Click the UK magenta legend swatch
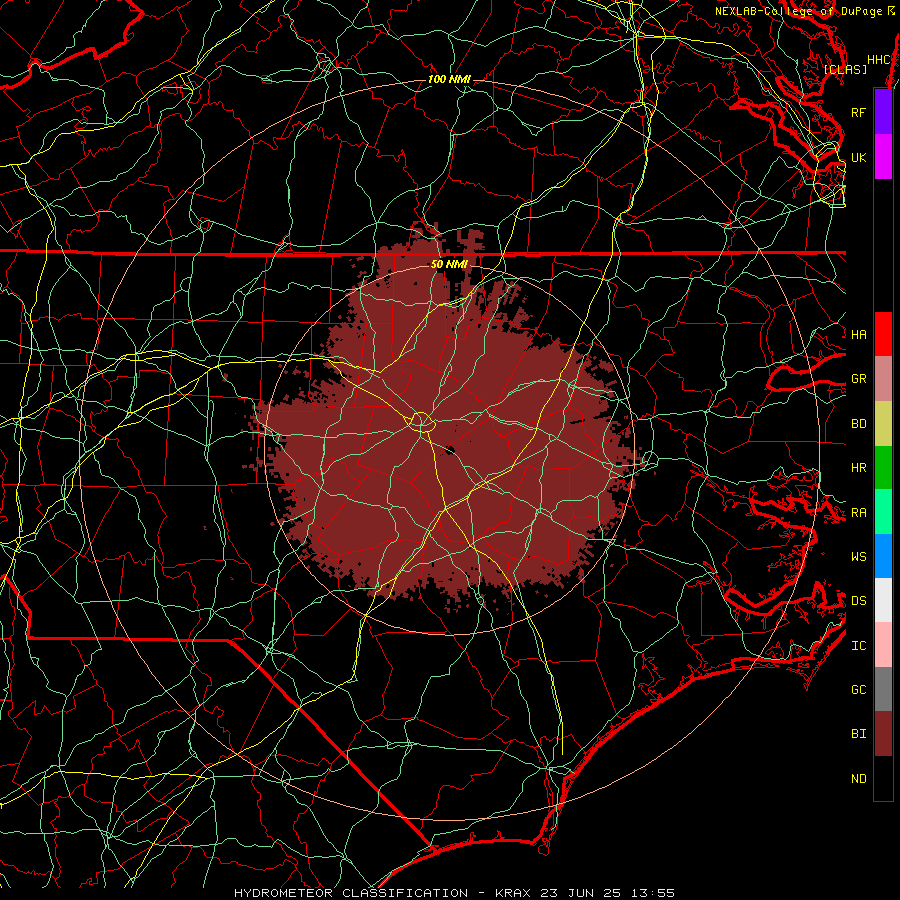 [883, 157]
